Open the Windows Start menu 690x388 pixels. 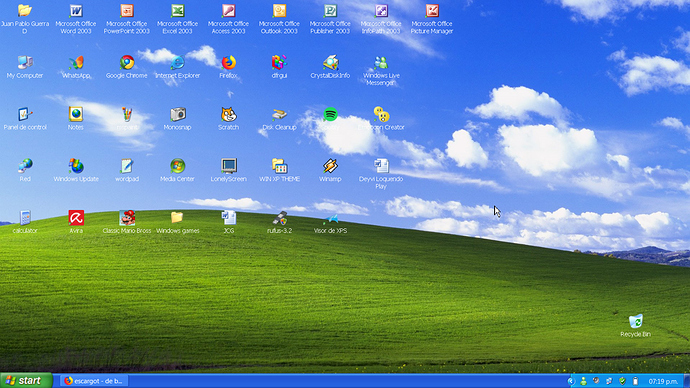pos(26,381)
